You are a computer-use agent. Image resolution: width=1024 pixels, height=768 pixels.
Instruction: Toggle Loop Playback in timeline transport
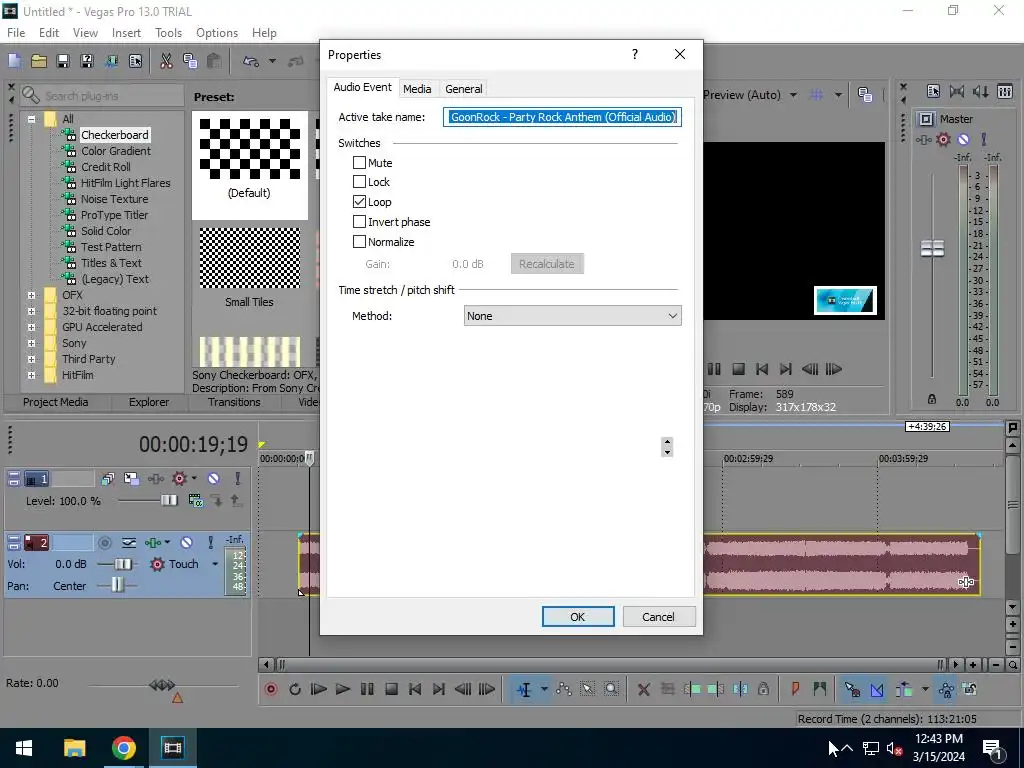coord(295,689)
